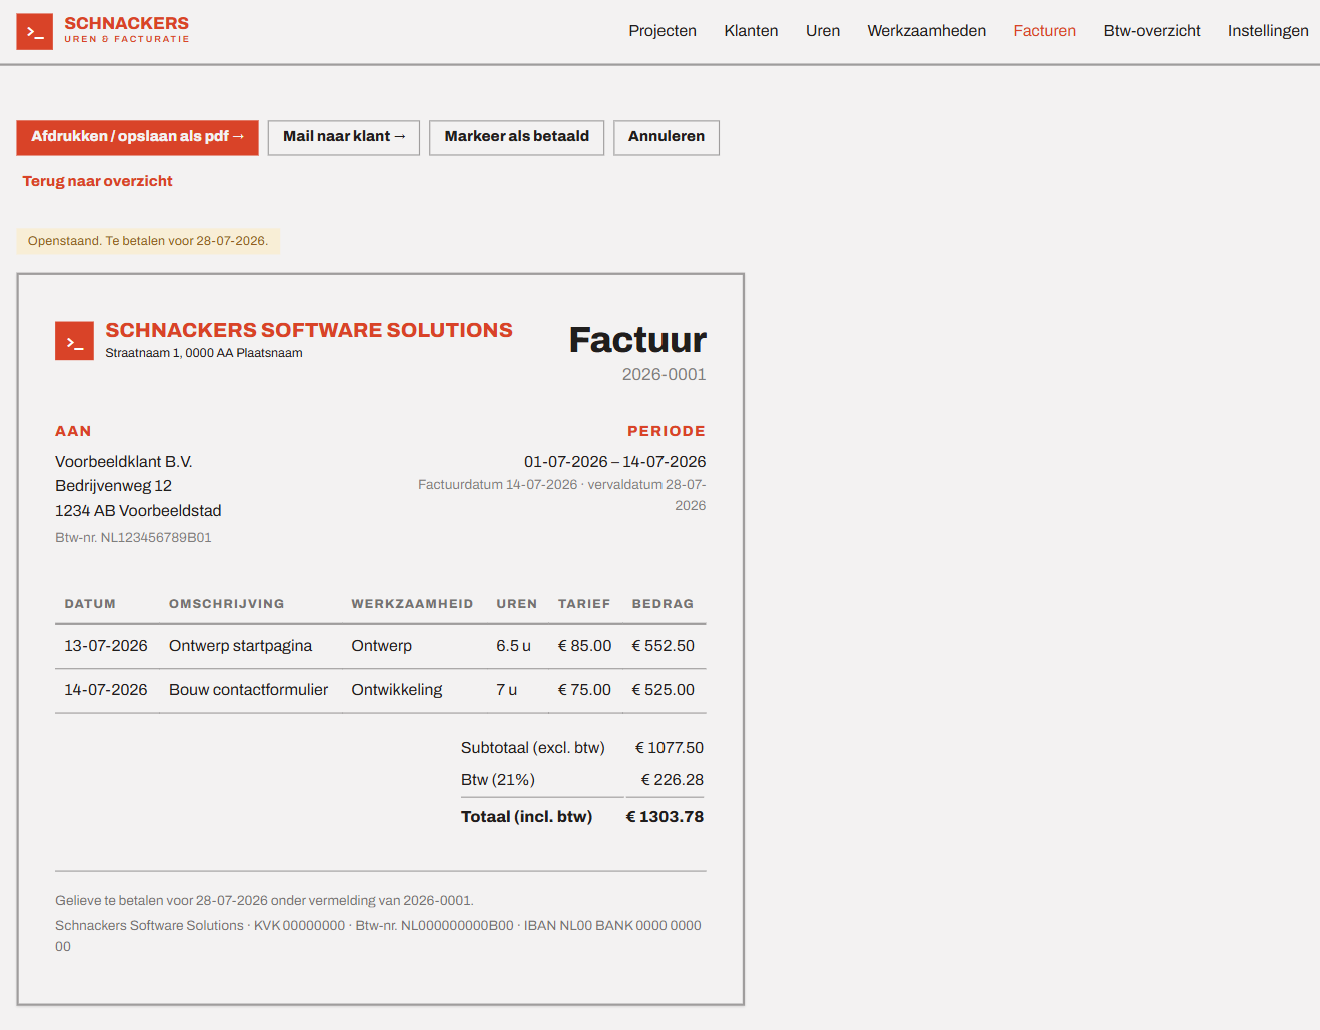The height and width of the screenshot is (1030, 1320).
Task: Open the Projecten menu item
Action: [x=662, y=31]
